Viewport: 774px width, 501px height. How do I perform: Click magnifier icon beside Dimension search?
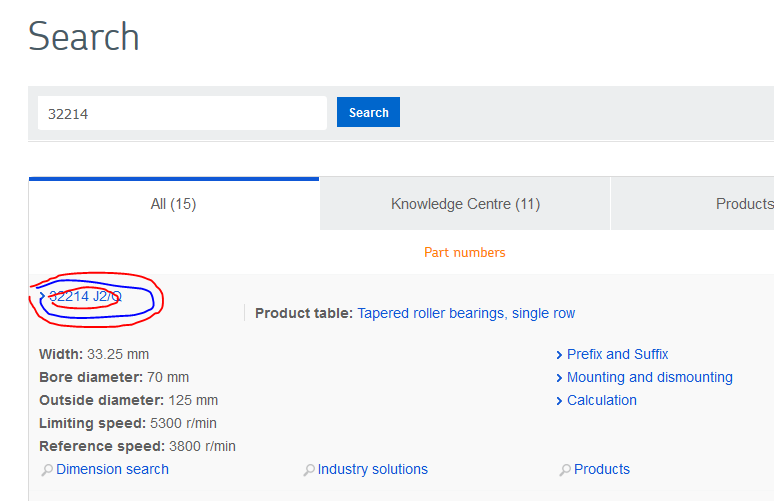(x=46, y=470)
